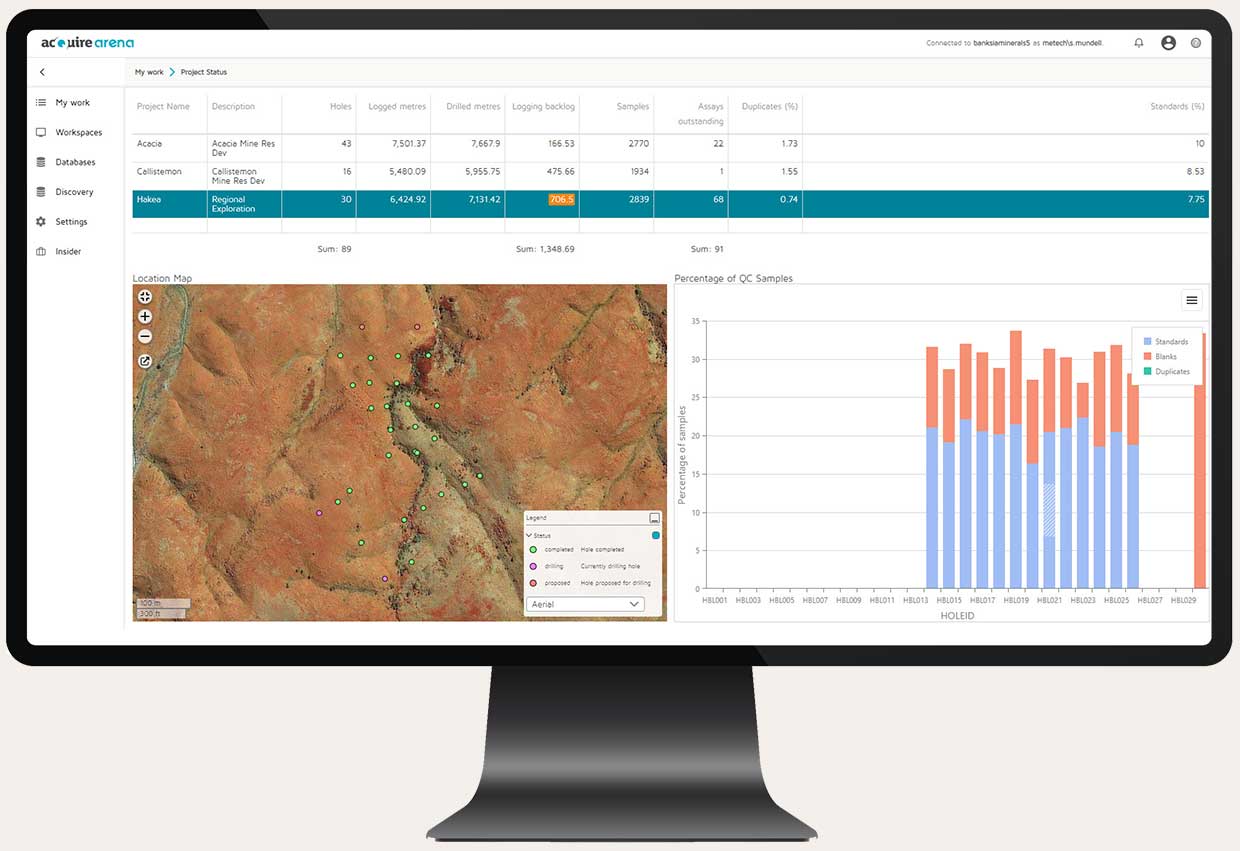
Task: Open My work from the breadcrumb
Action: point(148,72)
